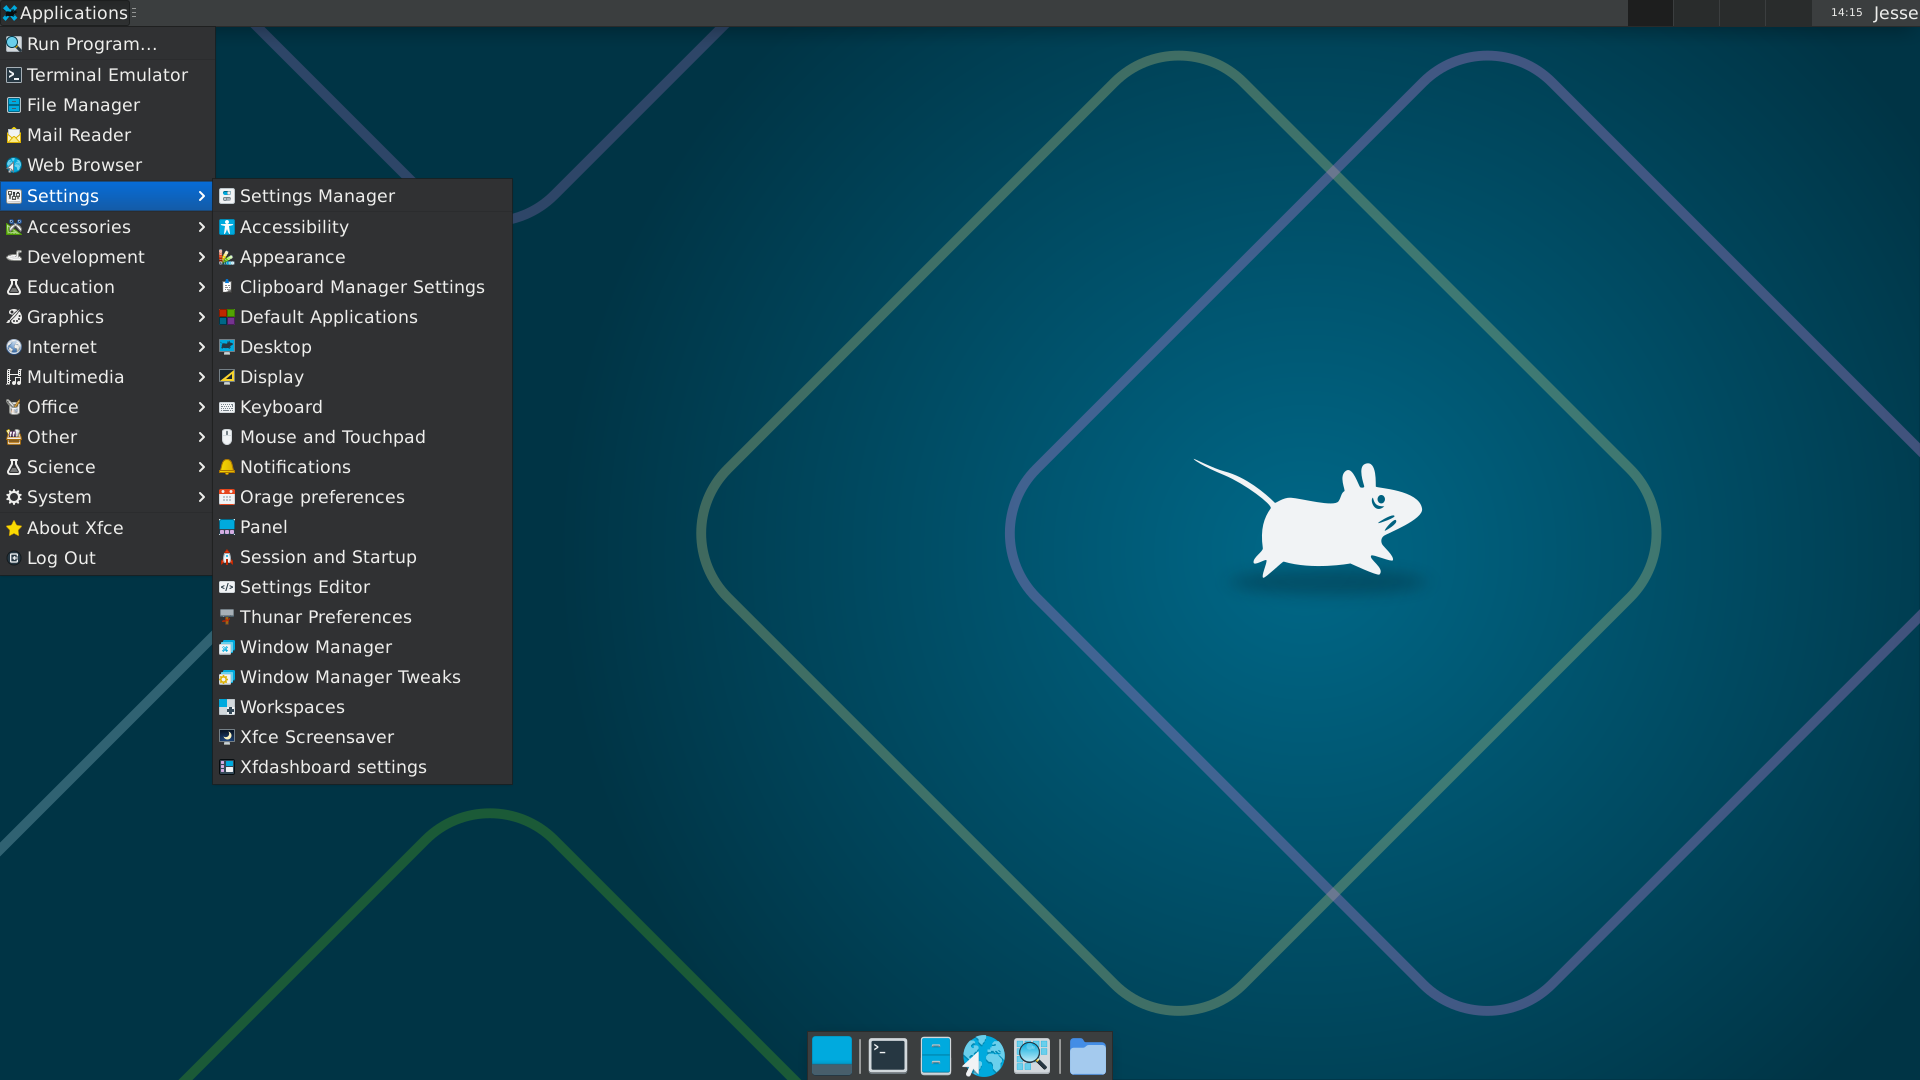
Task: Launch Xfce Screensaver preferences
Action: pyautogui.click(x=362, y=737)
